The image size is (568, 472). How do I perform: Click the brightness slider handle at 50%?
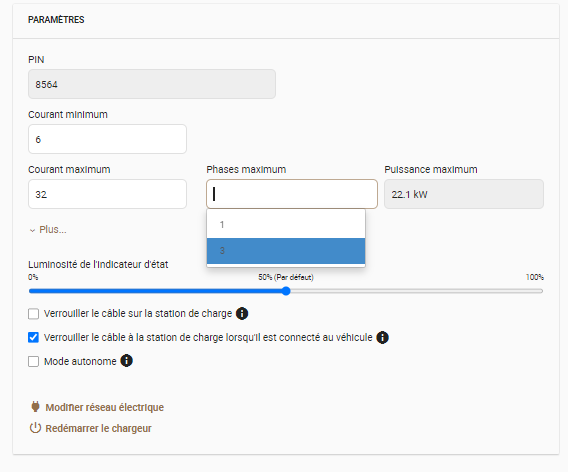coord(286,291)
